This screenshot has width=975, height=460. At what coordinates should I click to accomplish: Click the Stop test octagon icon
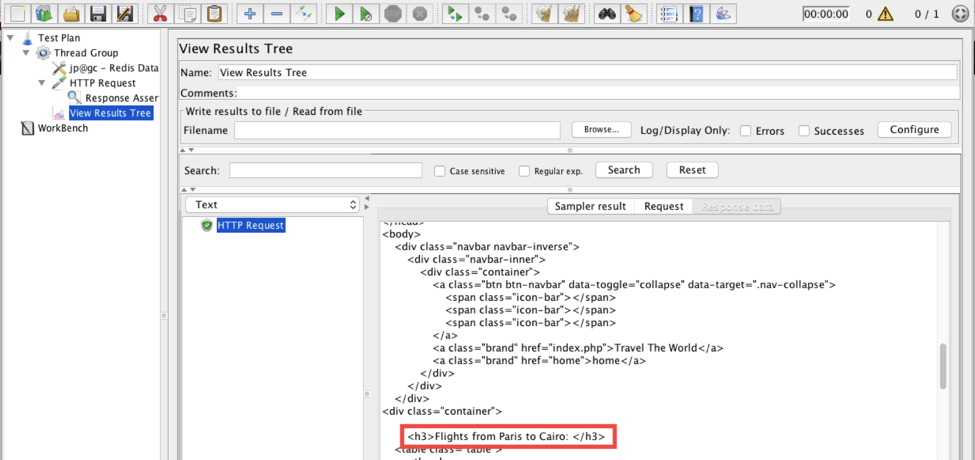[393, 12]
